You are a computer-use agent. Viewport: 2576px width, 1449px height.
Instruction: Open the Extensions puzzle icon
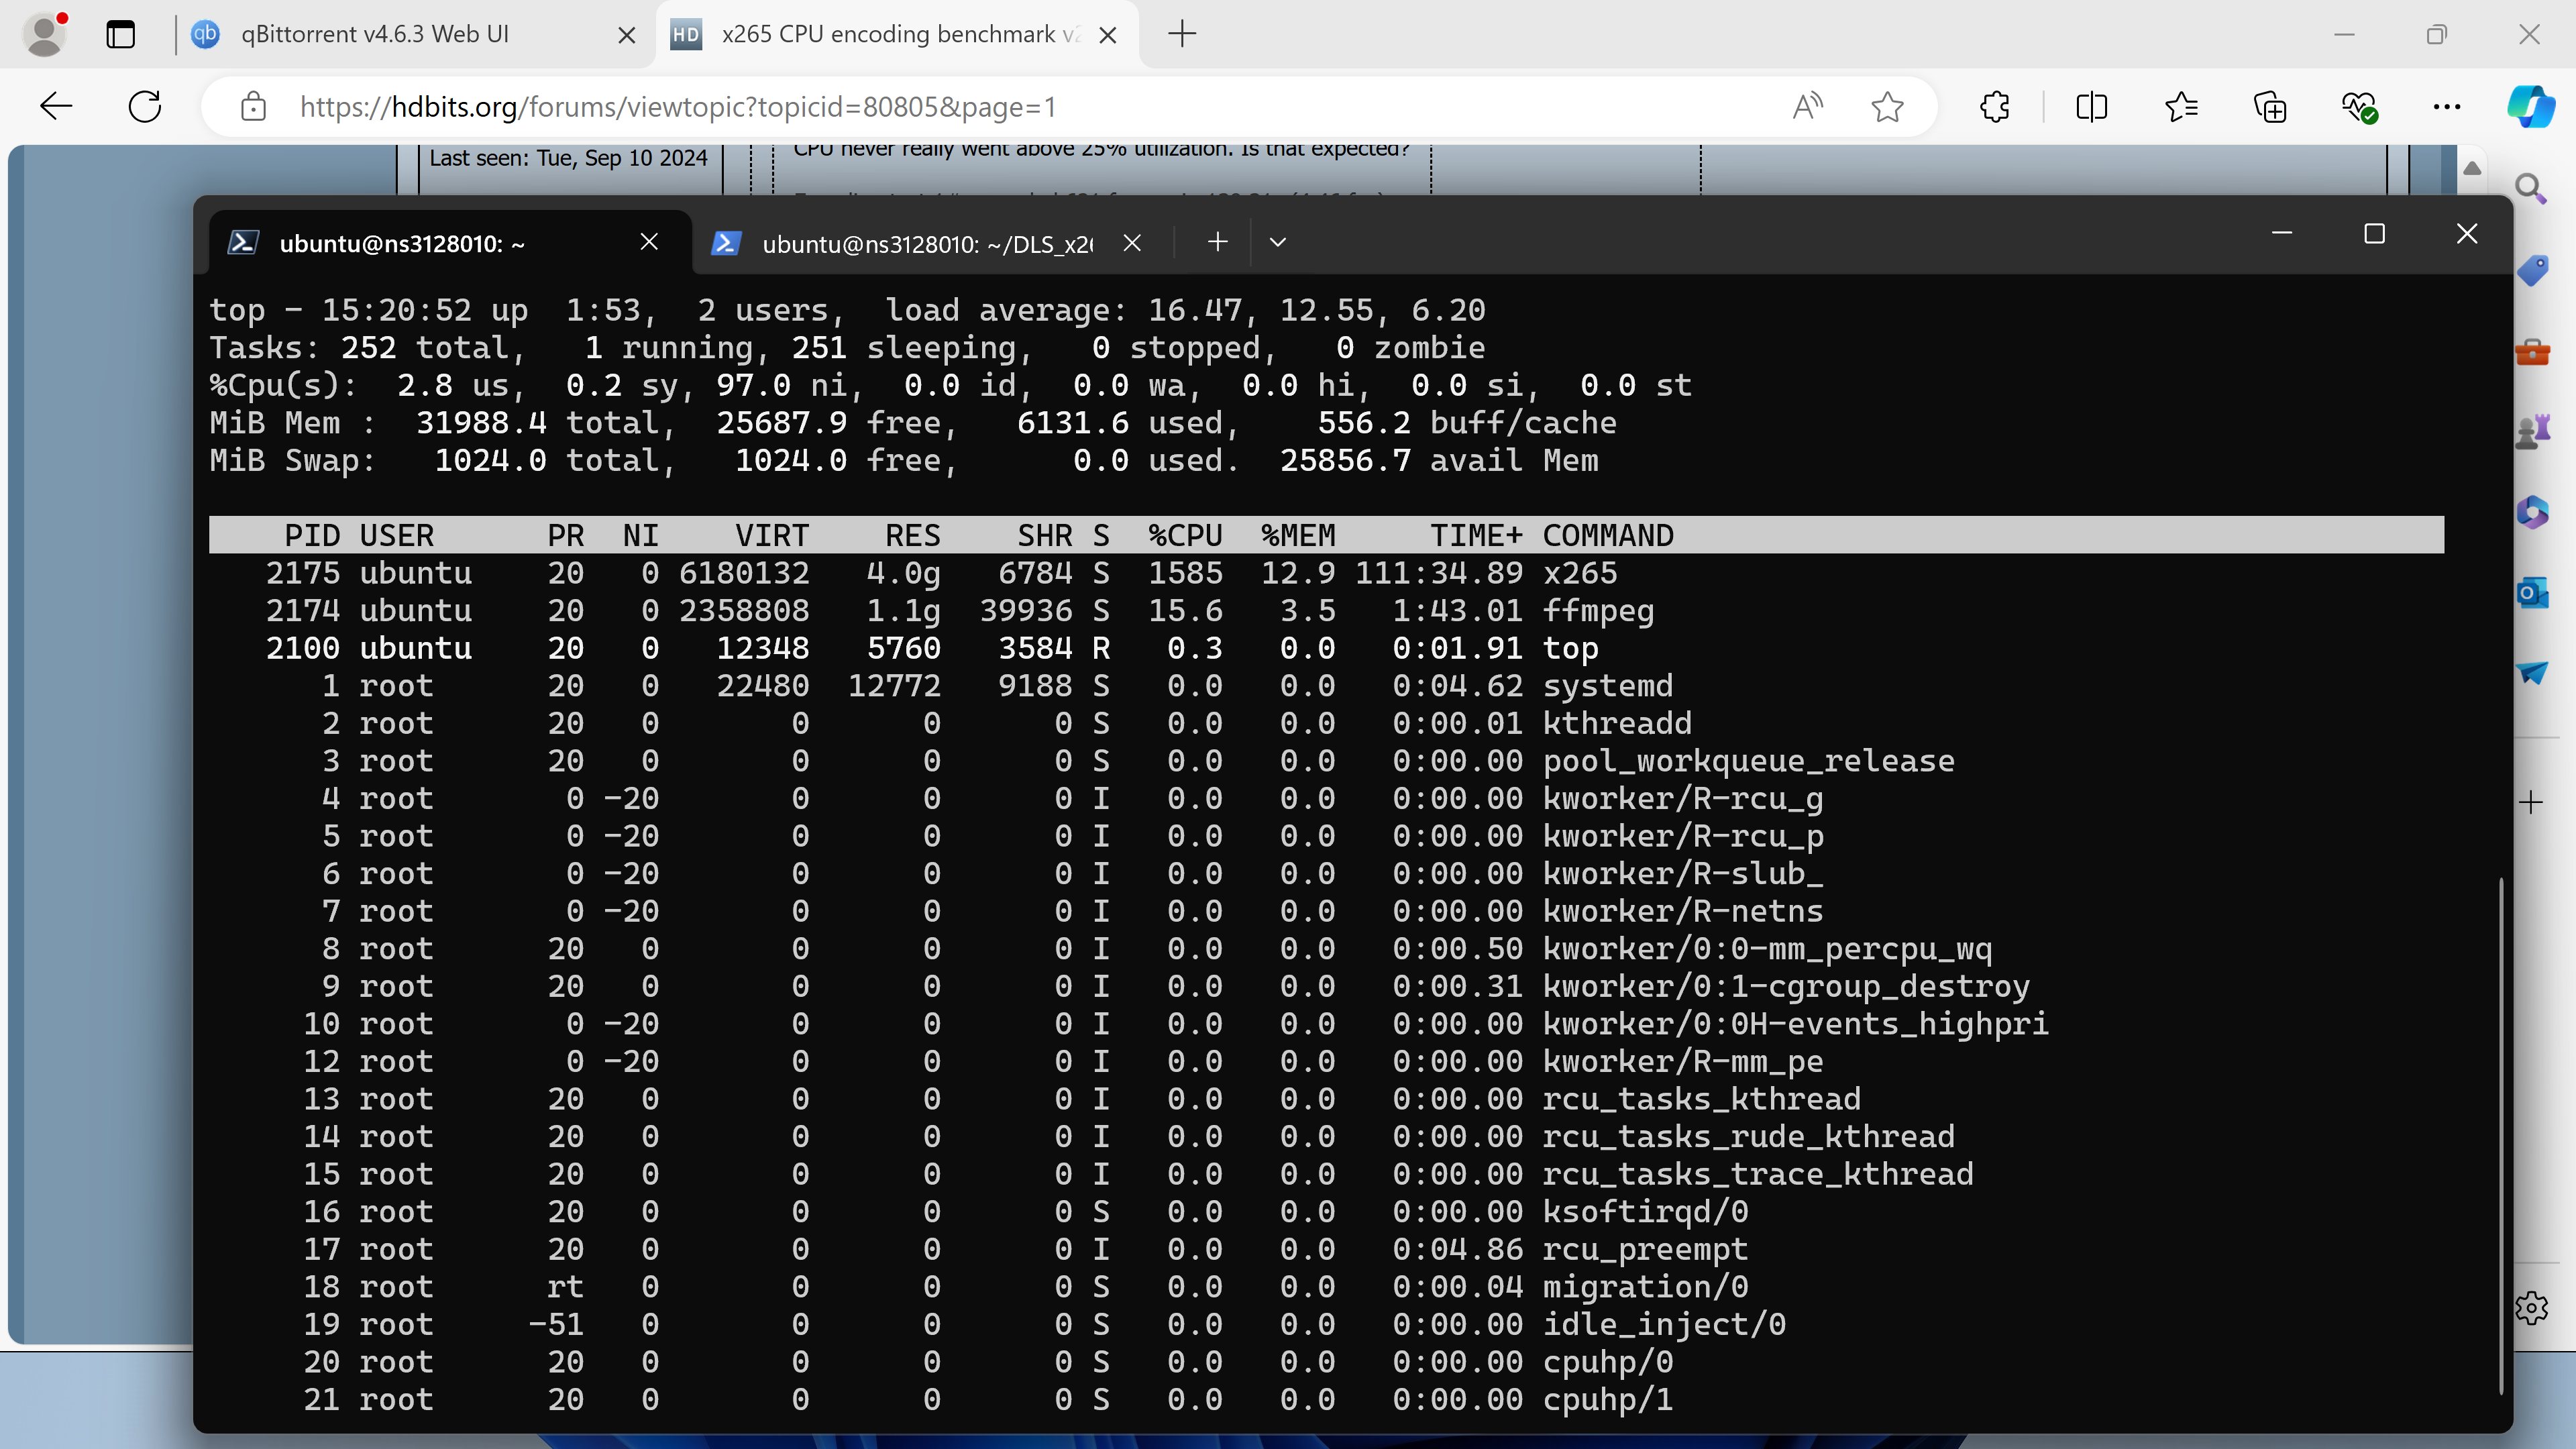[1995, 106]
